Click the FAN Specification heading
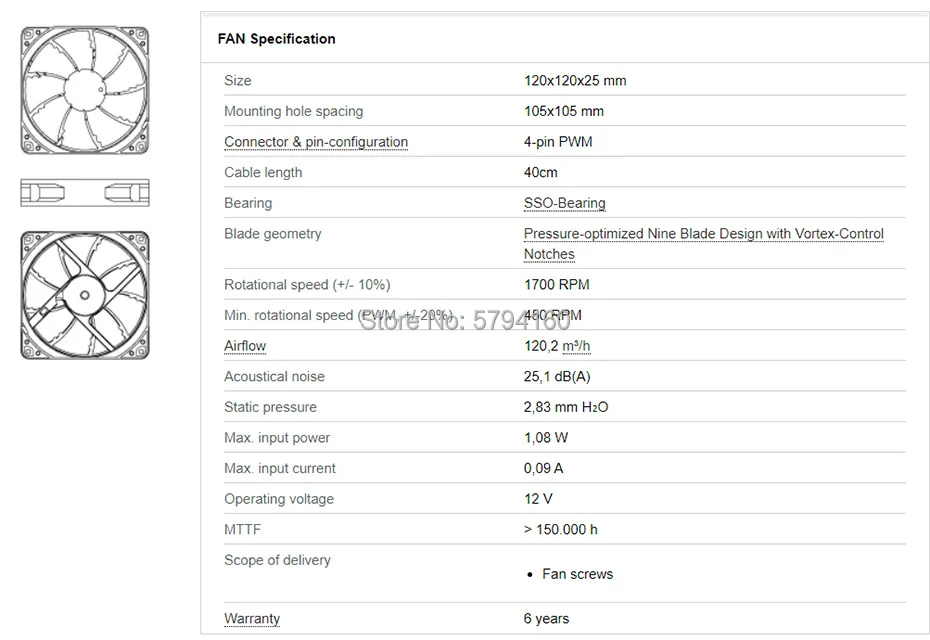This screenshot has height=640, width=930. pyautogui.click(x=277, y=39)
